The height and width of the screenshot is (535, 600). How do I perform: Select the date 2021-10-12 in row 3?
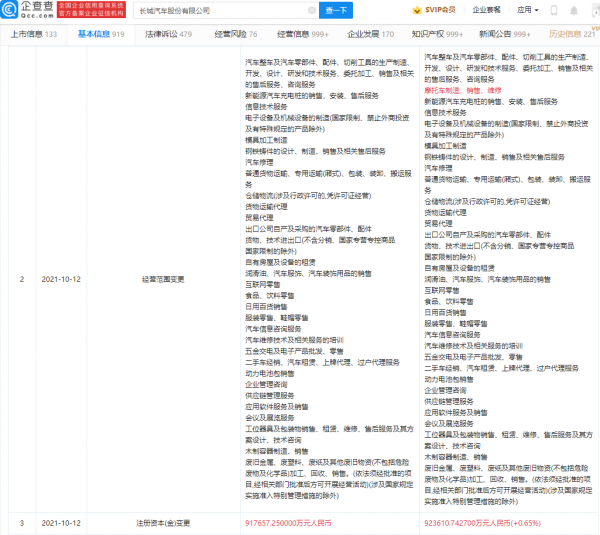(61, 523)
